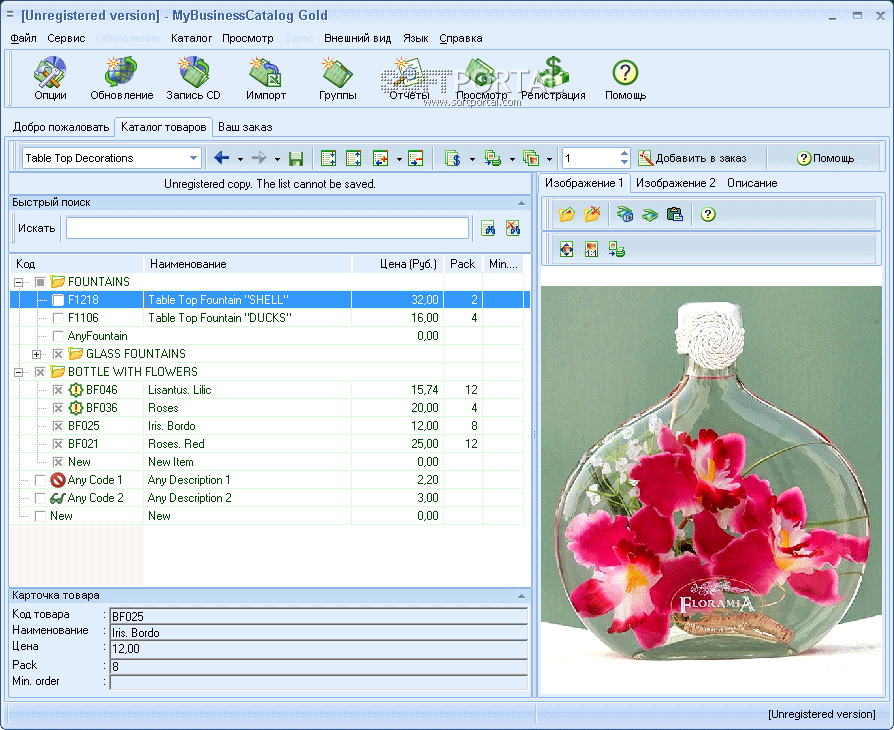Image resolution: width=894 pixels, height=730 pixels.
Task: Click the green save diskette icon
Action: click(296, 158)
